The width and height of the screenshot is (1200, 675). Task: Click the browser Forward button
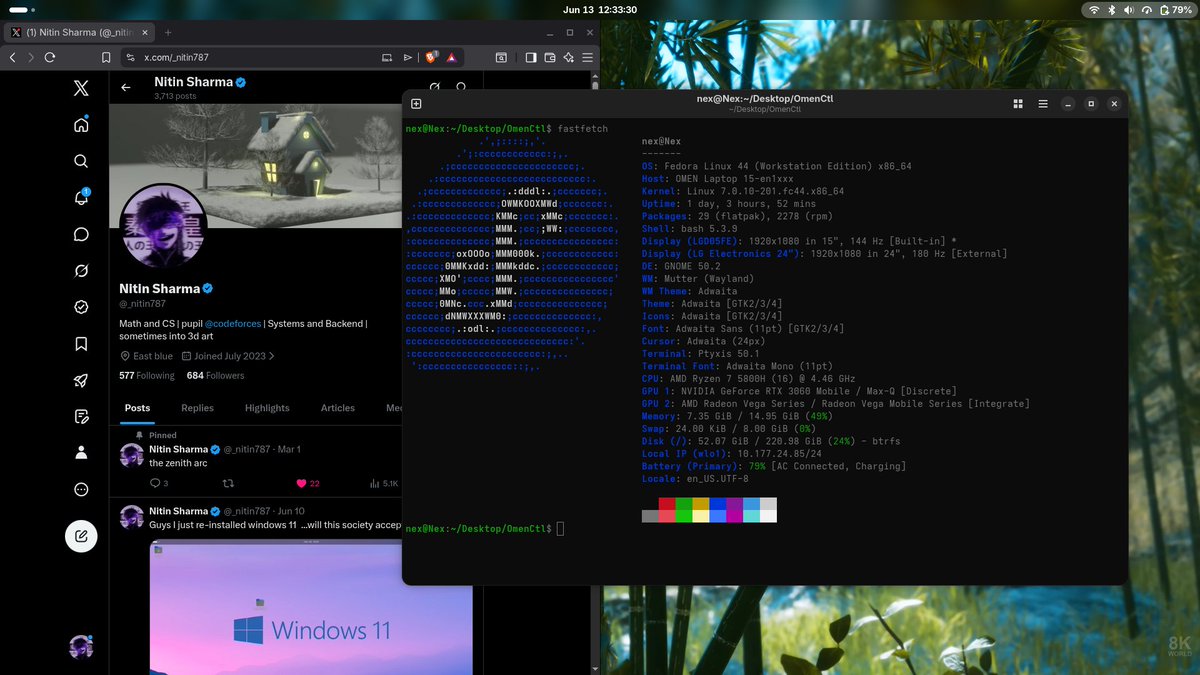coord(31,58)
